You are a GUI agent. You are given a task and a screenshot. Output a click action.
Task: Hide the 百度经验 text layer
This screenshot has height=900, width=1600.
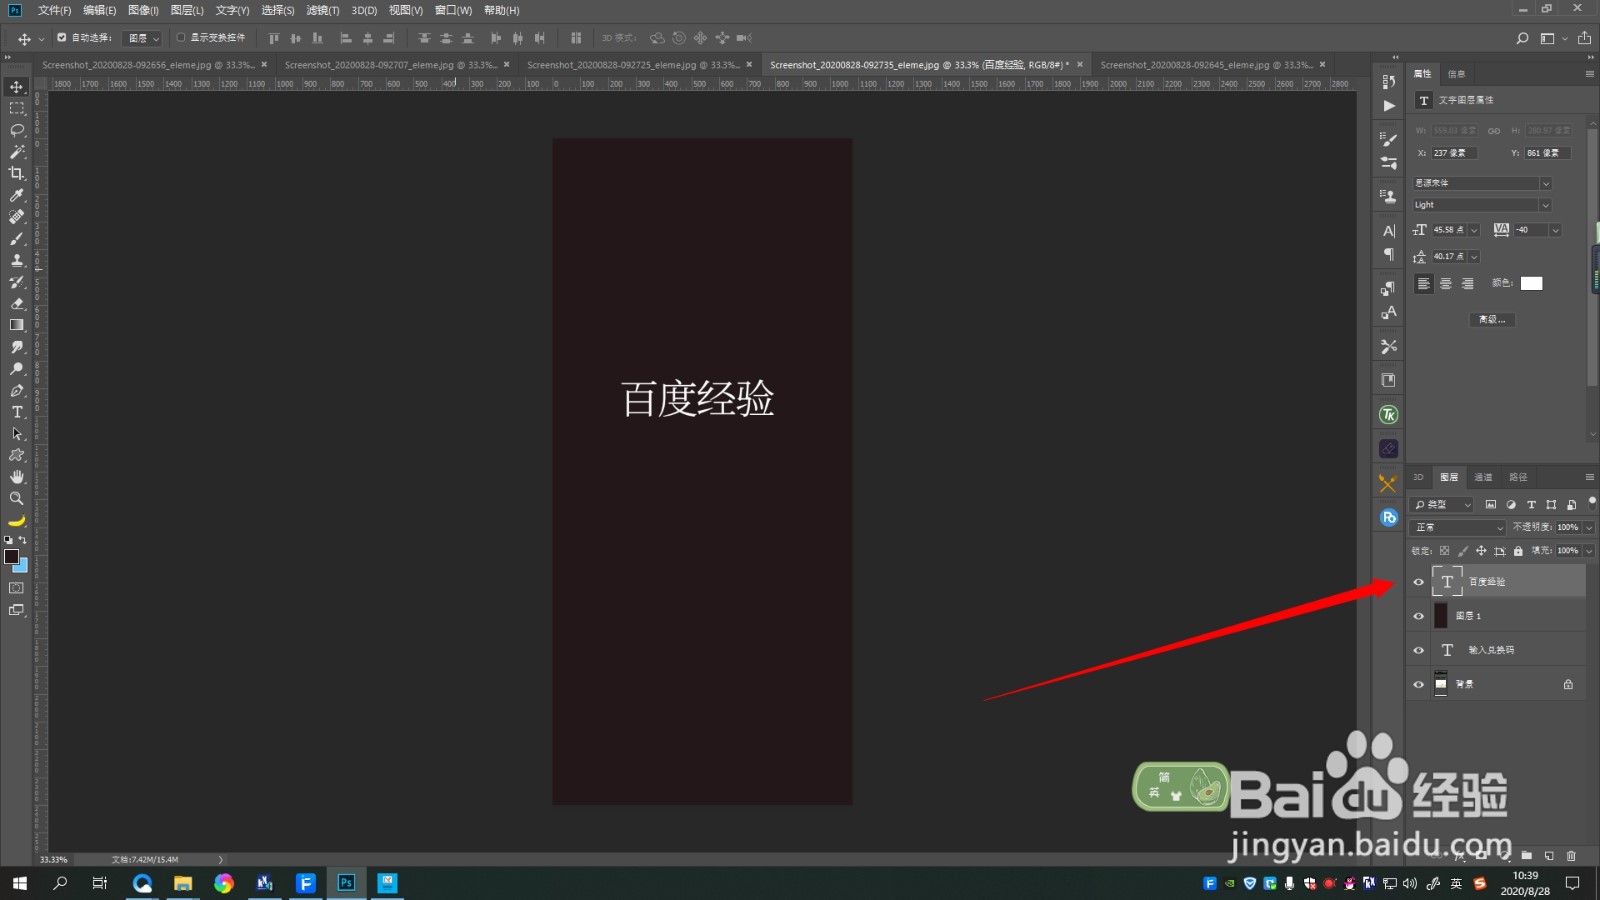click(x=1418, y=582)
